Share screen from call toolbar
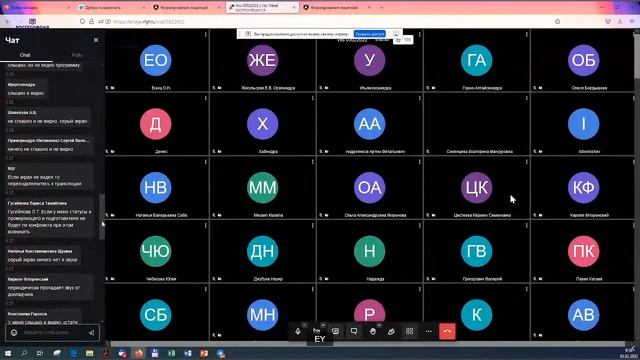This screenshot has height=360, width=640. pos(335,331)
